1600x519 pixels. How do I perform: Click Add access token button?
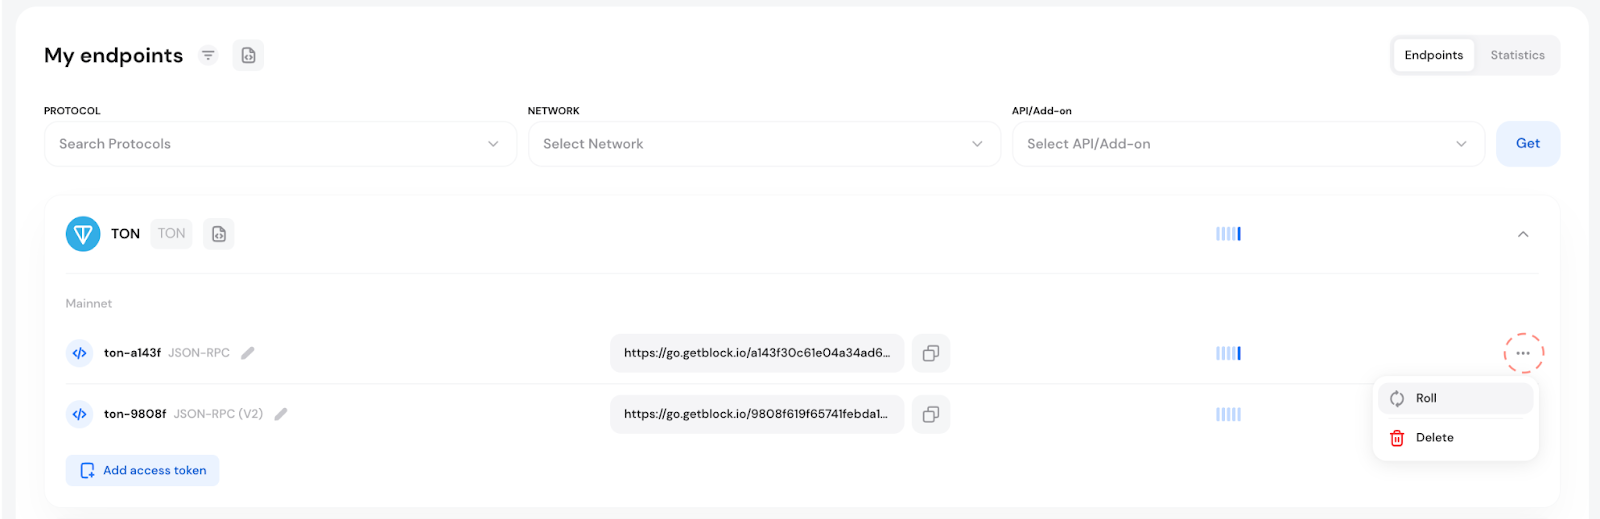coord(142,470)
